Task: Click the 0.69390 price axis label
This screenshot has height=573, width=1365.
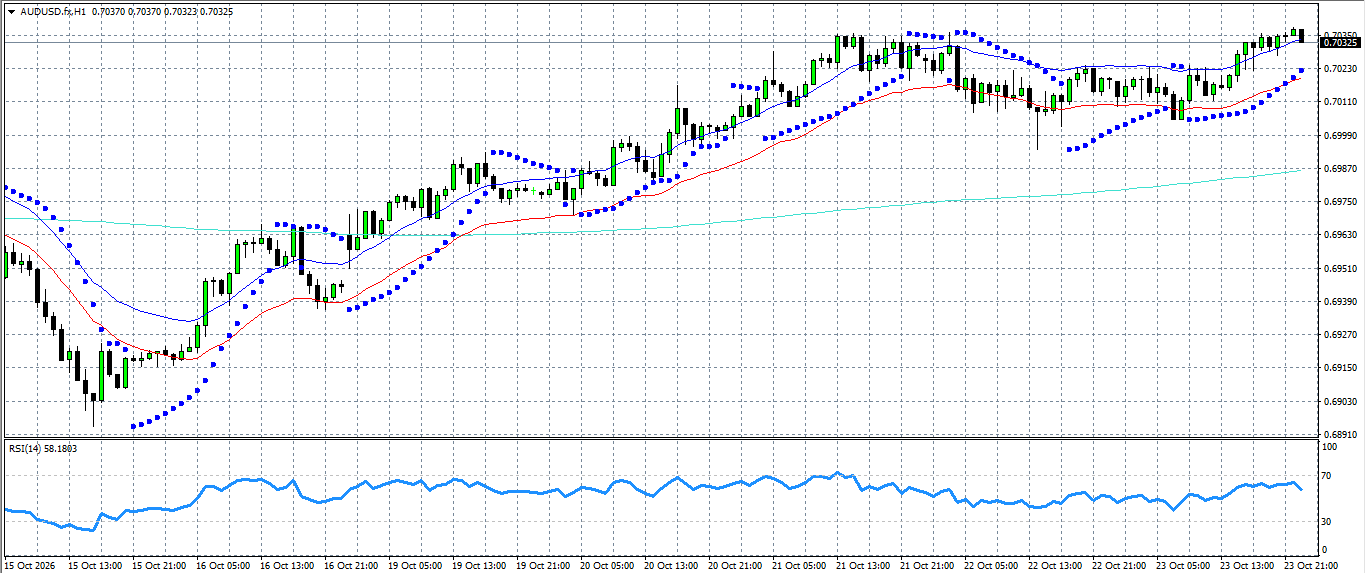Action: coord(1340,301)
